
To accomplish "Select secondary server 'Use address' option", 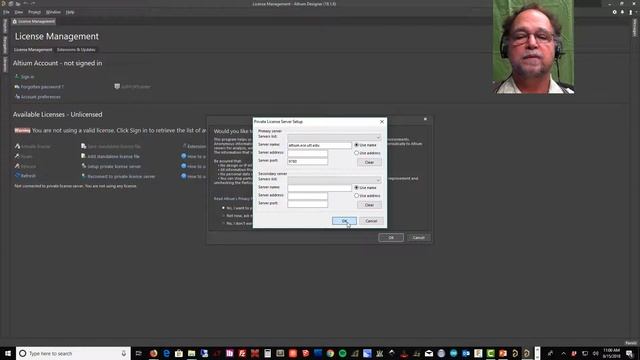I will 356,196.
